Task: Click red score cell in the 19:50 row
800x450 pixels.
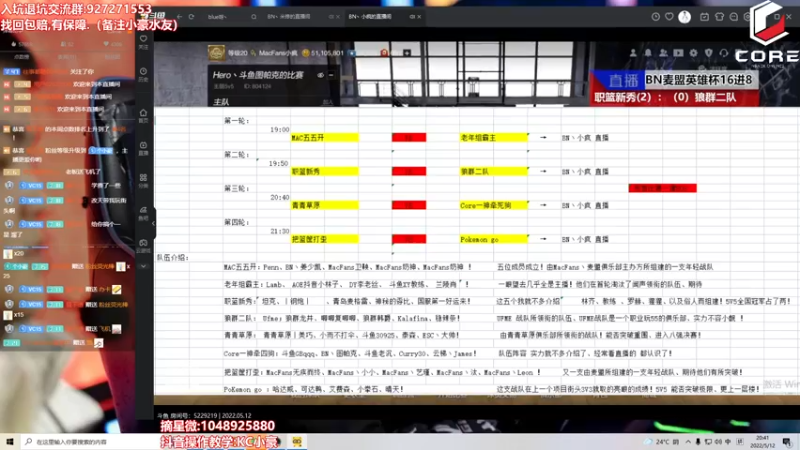Action: [409, 171]
